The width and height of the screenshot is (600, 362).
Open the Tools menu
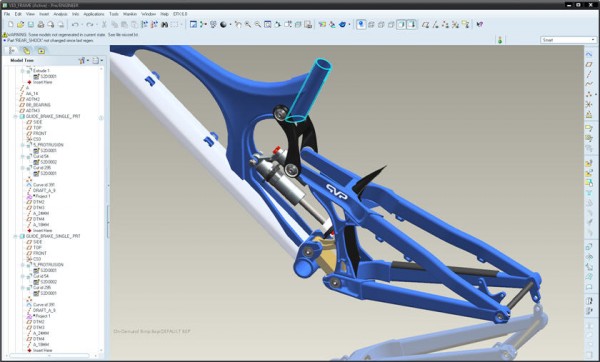click(x=114, y=14)
